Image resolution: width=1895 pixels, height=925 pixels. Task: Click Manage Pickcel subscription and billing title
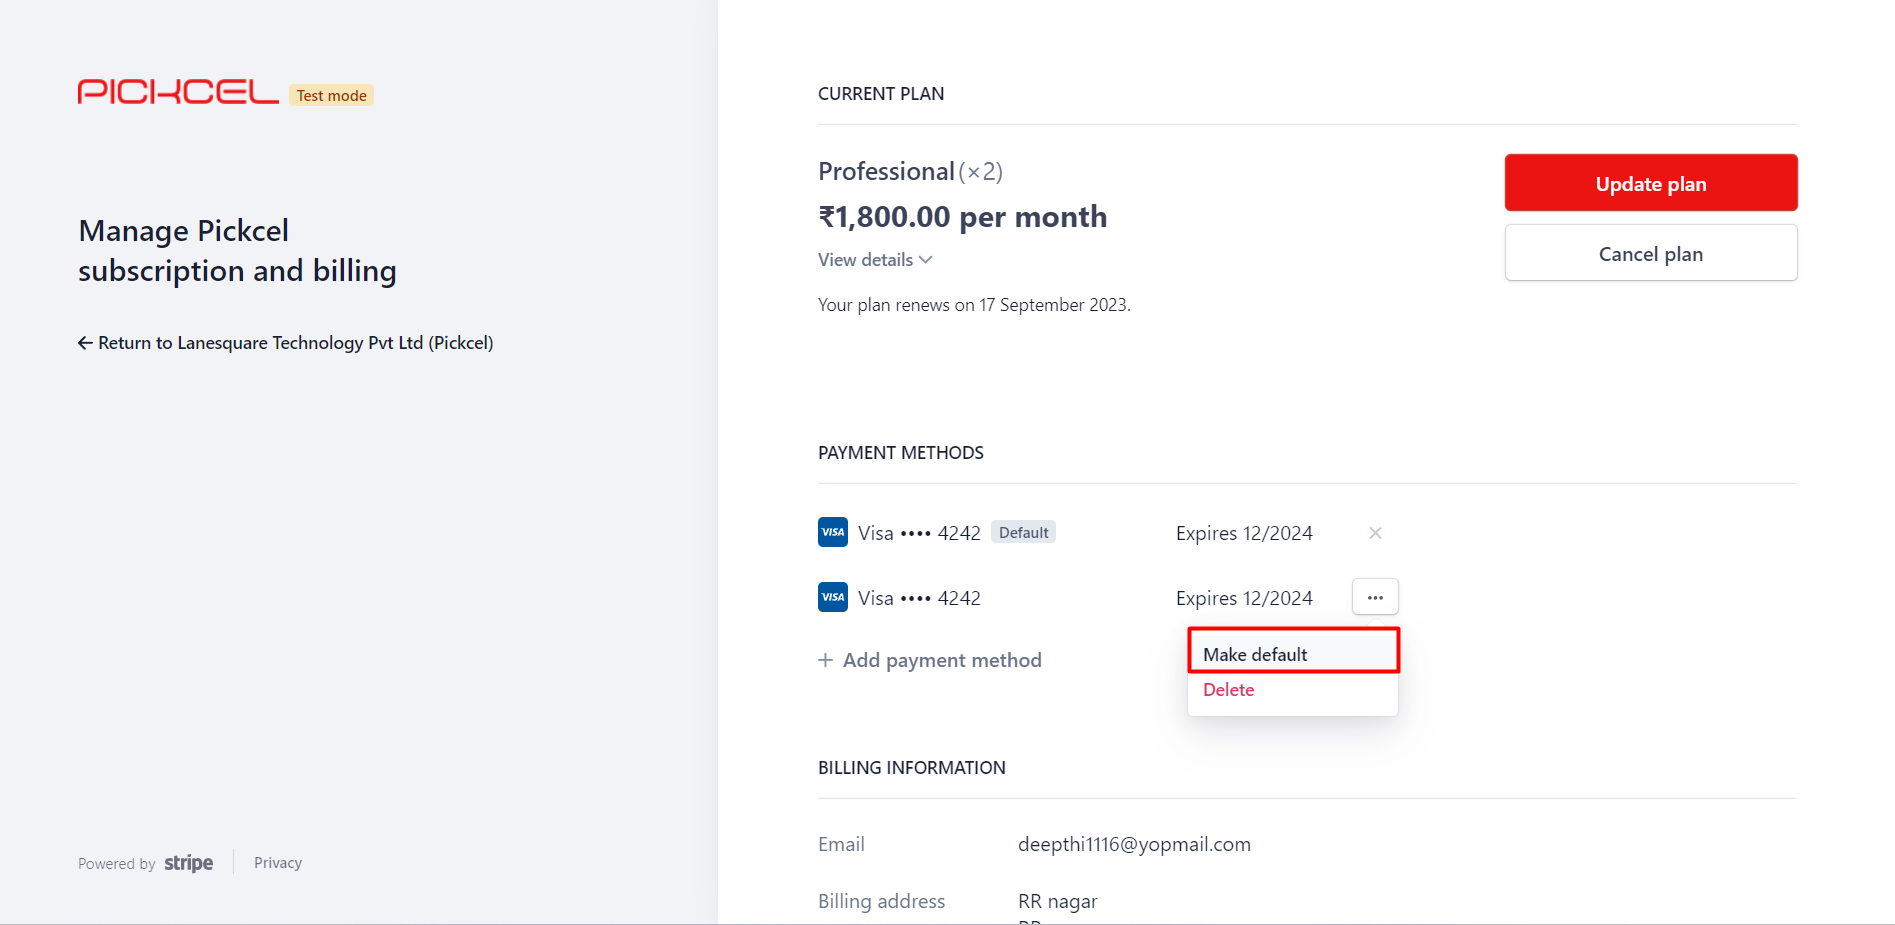click(x=237, y=251)
